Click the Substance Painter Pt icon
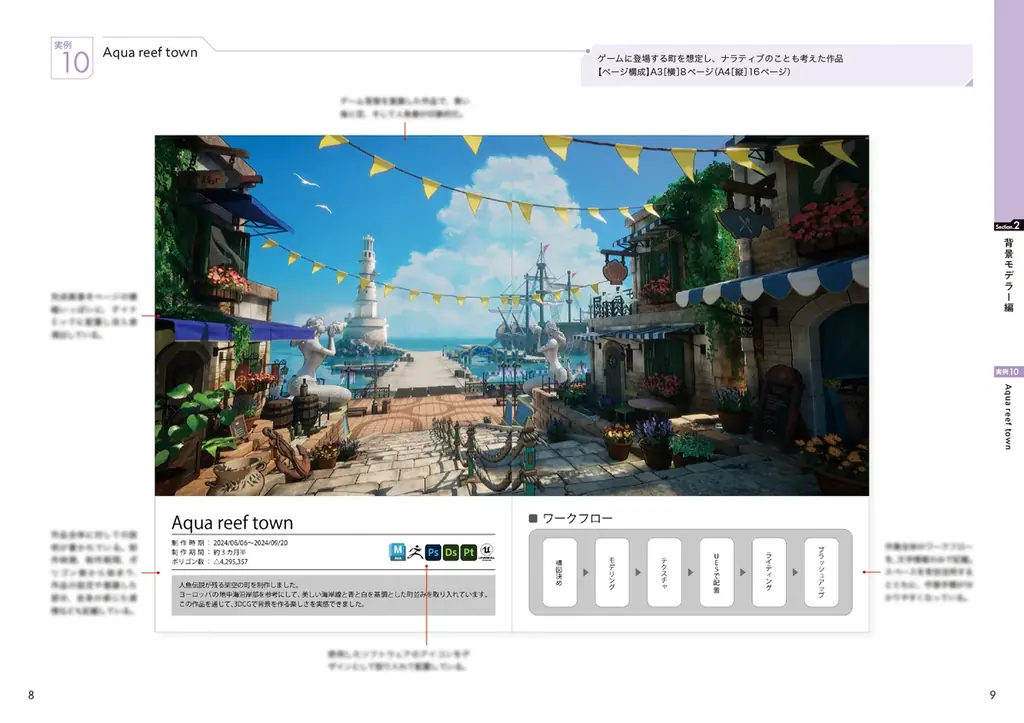The width and height of the screenshot is (1024, 723). pyautogui.click(x=469, y=552)
